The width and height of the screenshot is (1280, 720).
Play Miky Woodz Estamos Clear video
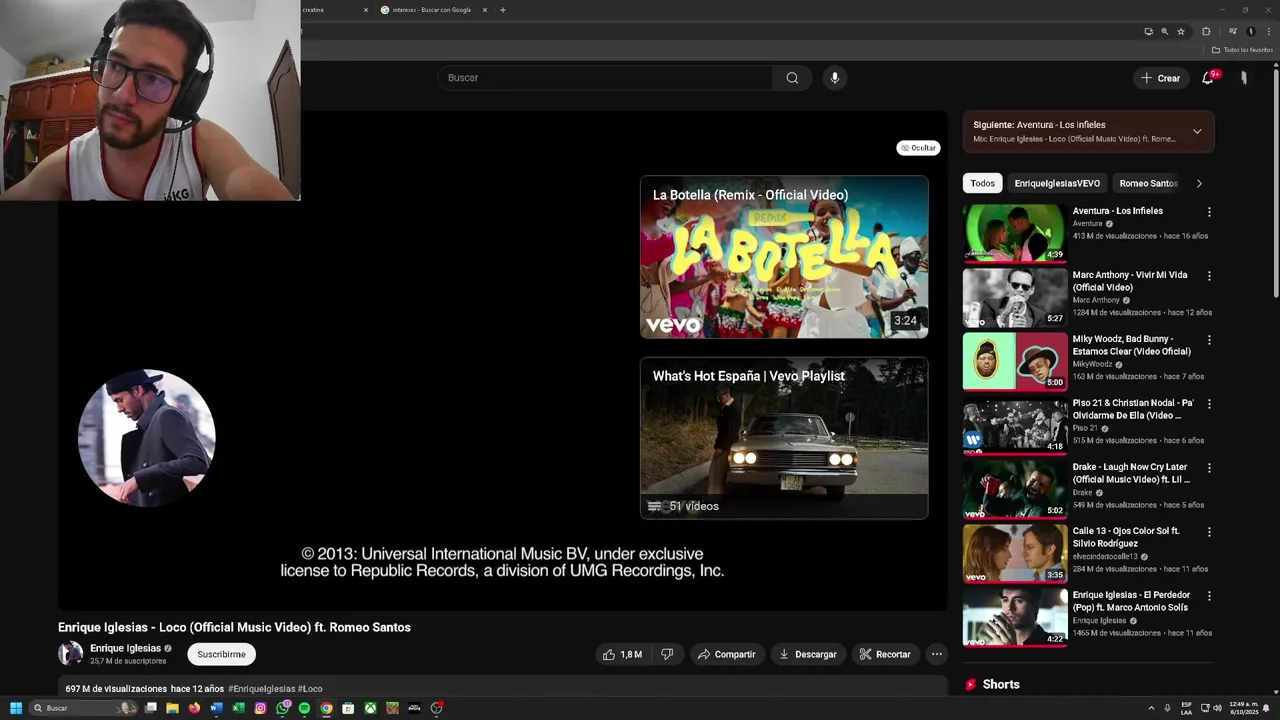pos(1014,361)
